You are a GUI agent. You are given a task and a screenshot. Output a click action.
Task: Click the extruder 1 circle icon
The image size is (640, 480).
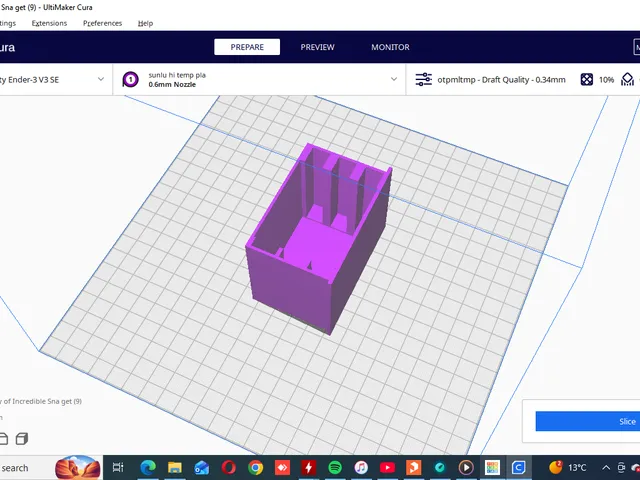pyautogui.click(x=131, y=79)
